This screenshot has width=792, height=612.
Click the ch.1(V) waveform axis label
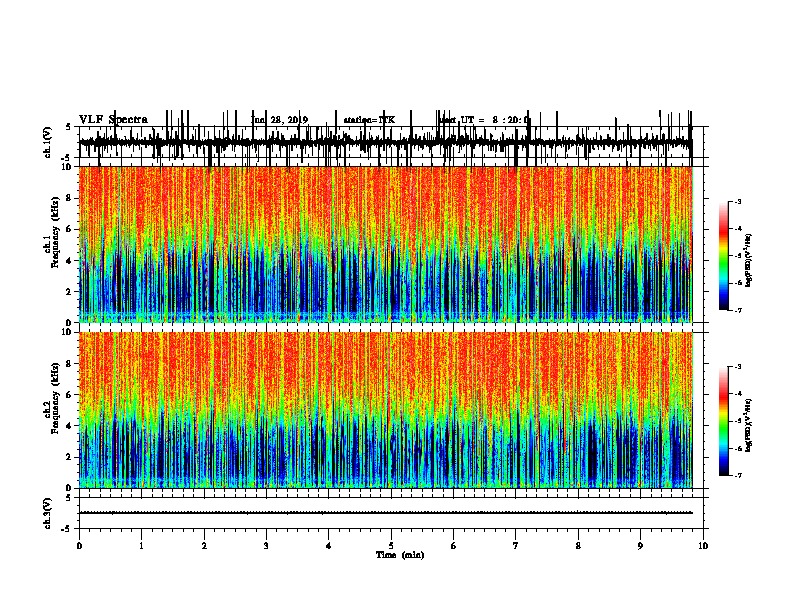[x=47, y=142]
